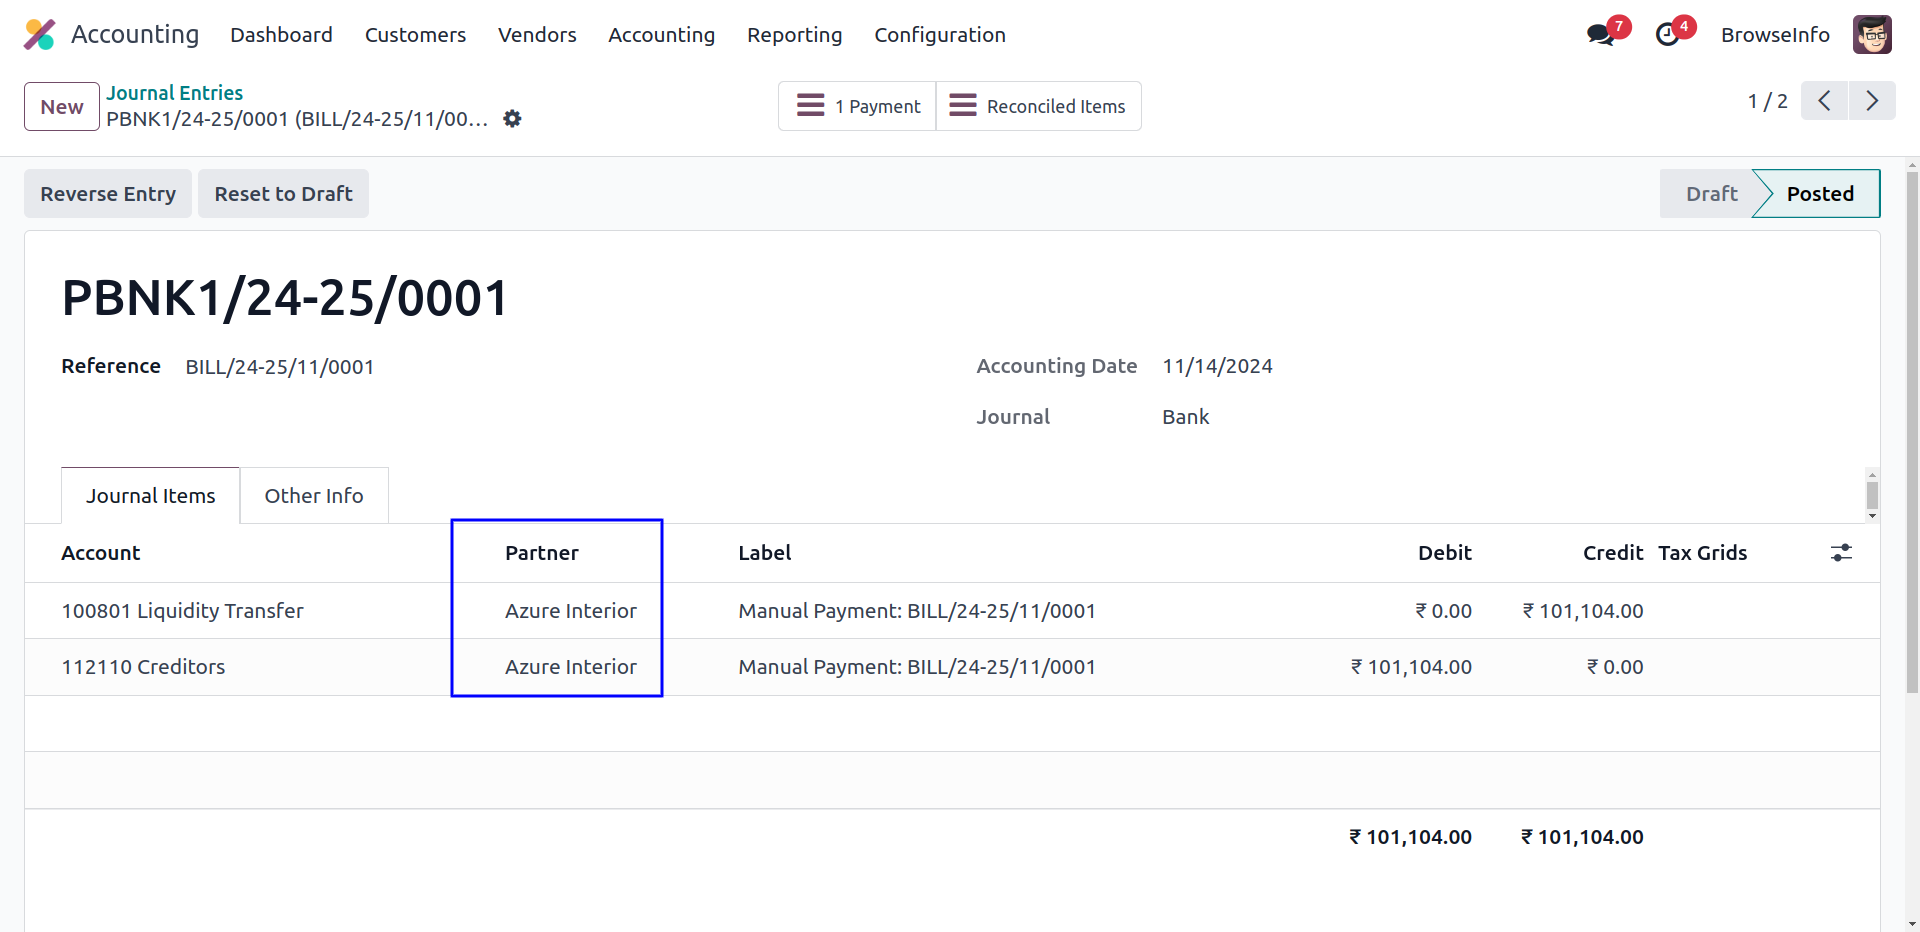Go to previous record arrow
Viewport: 1920px width, 932px height.
1824,101
